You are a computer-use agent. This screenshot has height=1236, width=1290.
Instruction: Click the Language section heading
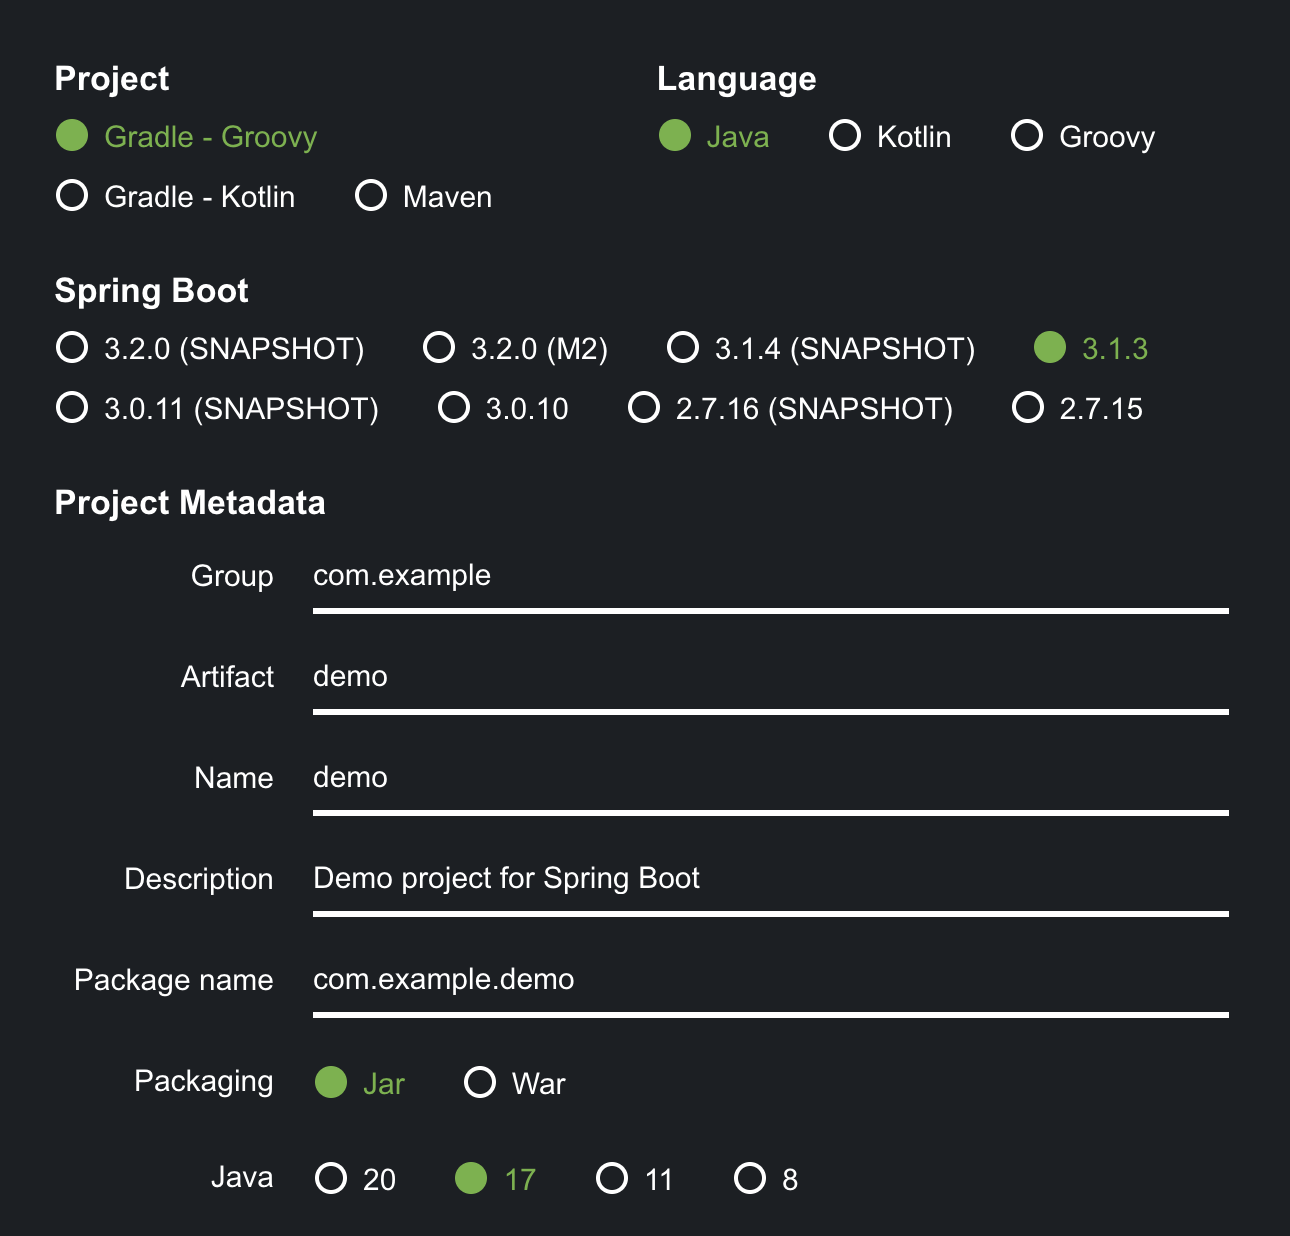pyautogui.click(x=737, y=79)
